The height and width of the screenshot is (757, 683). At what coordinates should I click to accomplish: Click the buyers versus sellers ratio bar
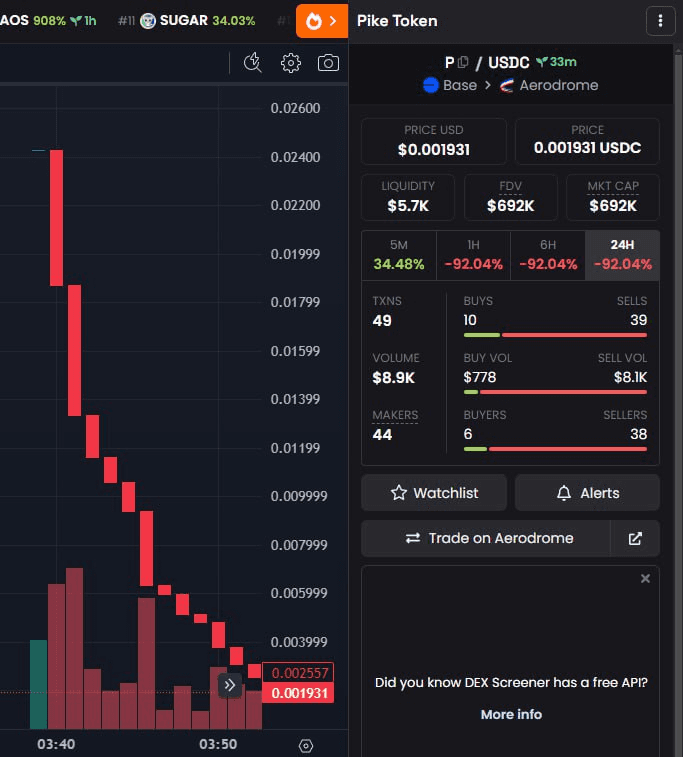click(x=555, y=449)
